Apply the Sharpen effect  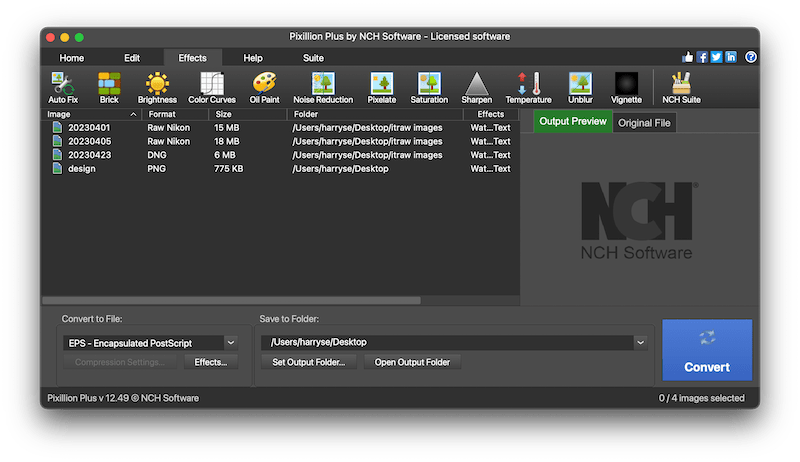click(x=477, y=88)
